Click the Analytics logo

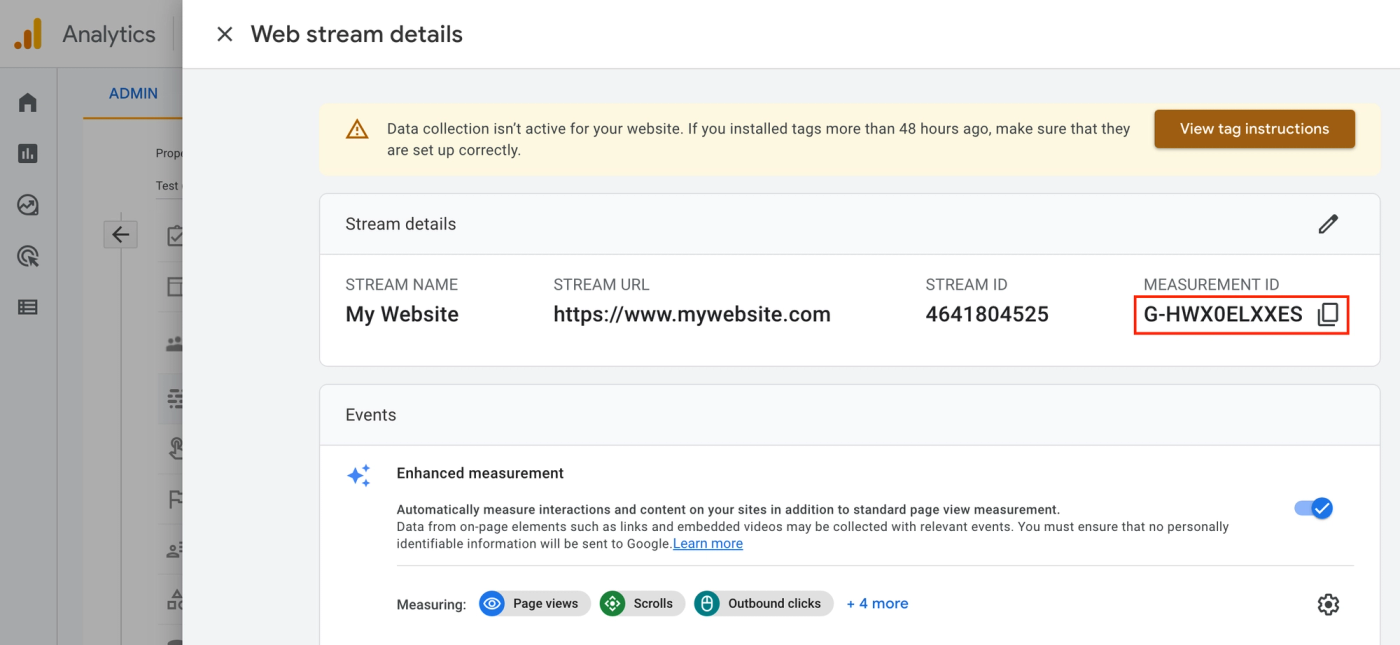tap(28, 34)
